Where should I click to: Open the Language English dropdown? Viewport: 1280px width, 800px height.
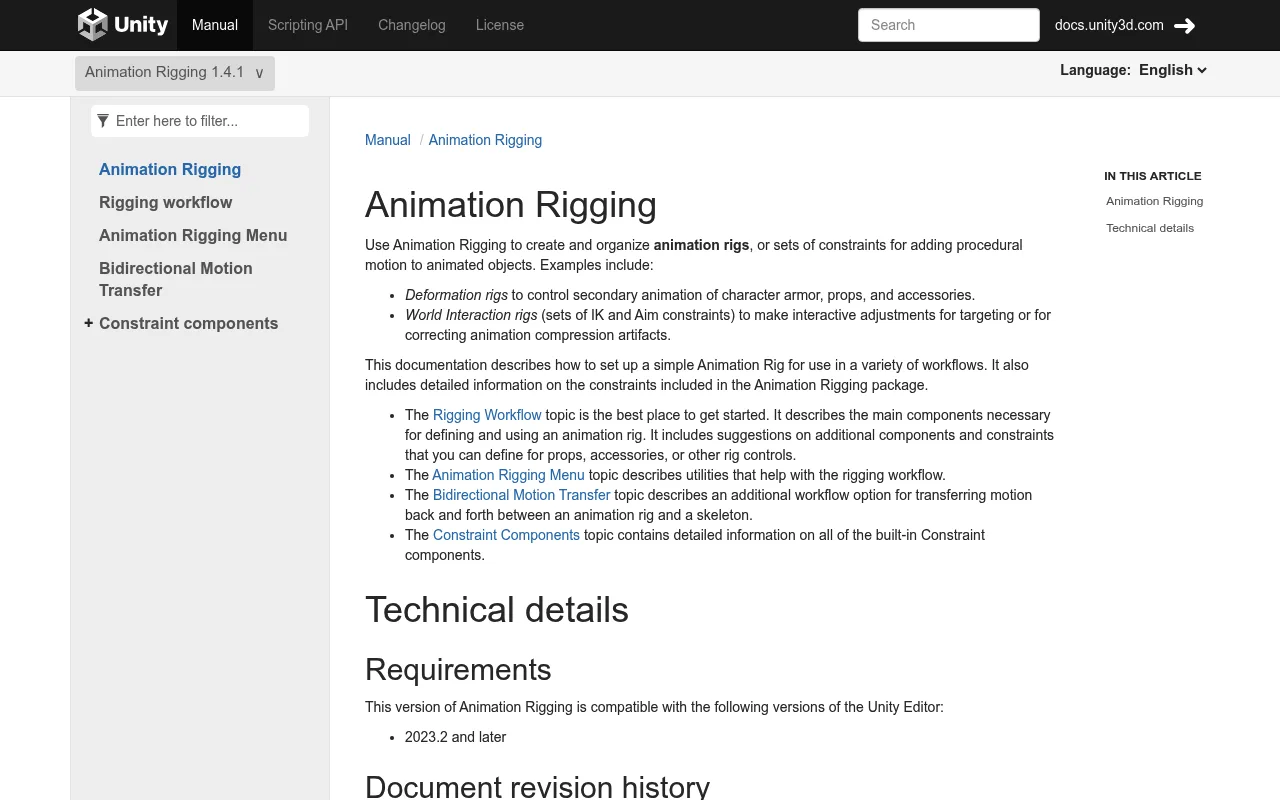[1173, 70]
